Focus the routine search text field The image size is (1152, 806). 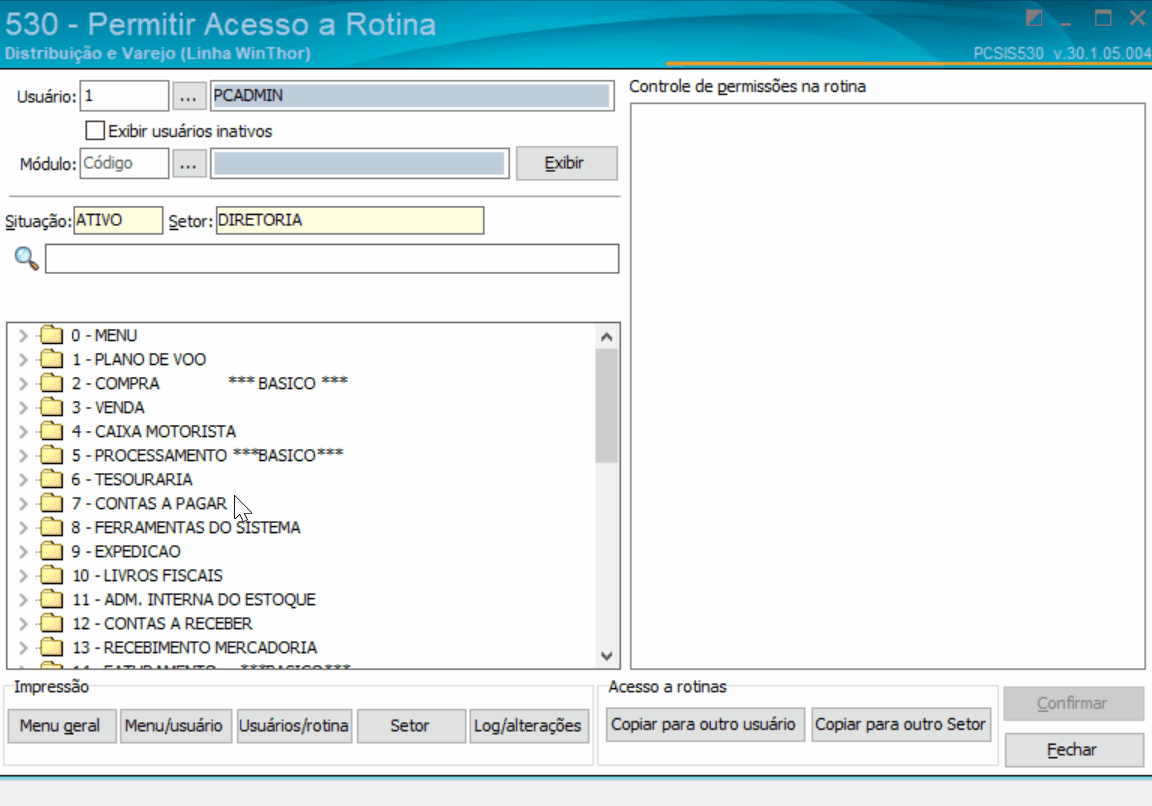[x=332, y=259]
